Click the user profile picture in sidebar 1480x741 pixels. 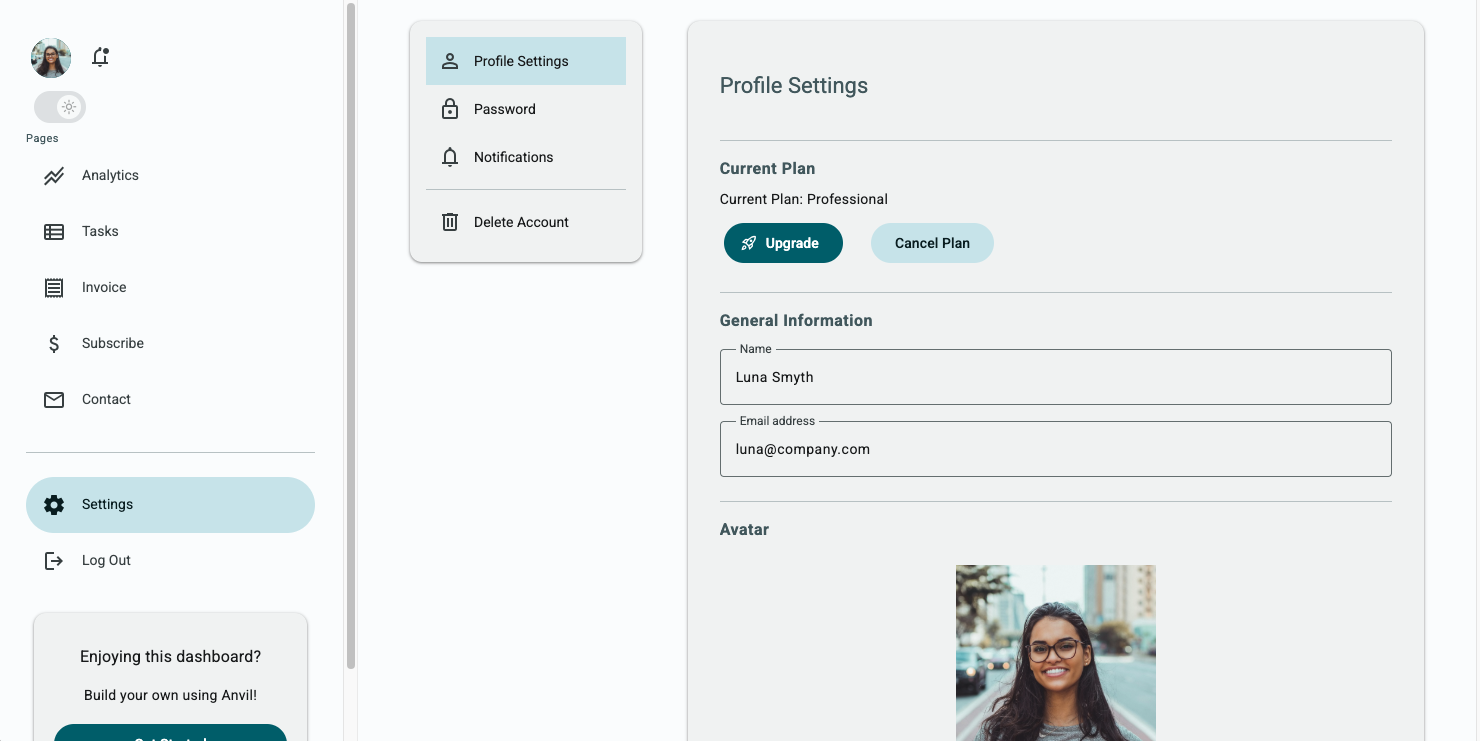[51, 58]
